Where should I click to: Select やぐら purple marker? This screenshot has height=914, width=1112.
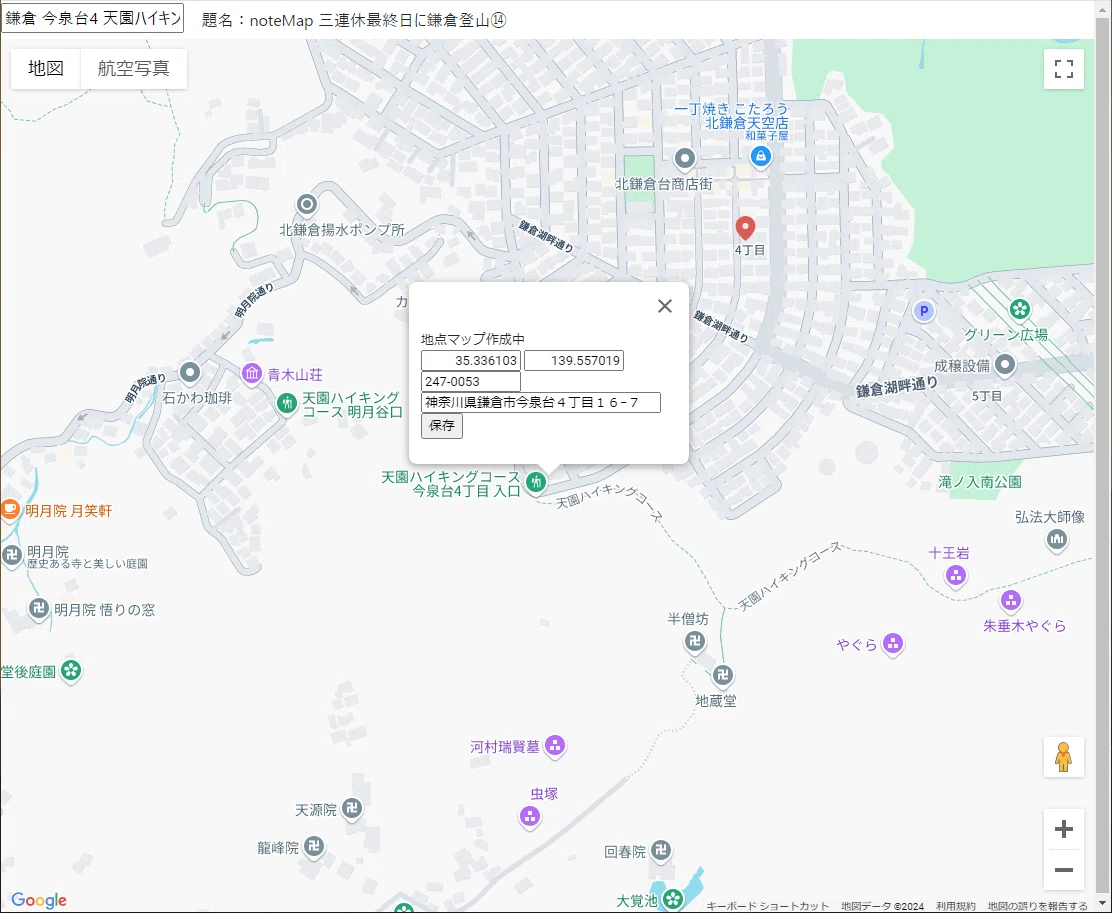pyautogui.click(x=893, y=644)
